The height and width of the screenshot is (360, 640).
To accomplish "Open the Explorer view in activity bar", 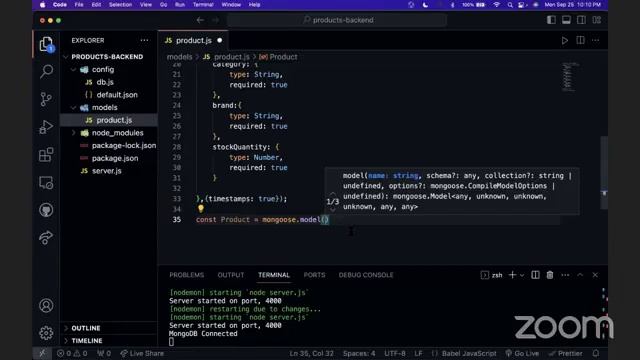I will pos(46,44).
